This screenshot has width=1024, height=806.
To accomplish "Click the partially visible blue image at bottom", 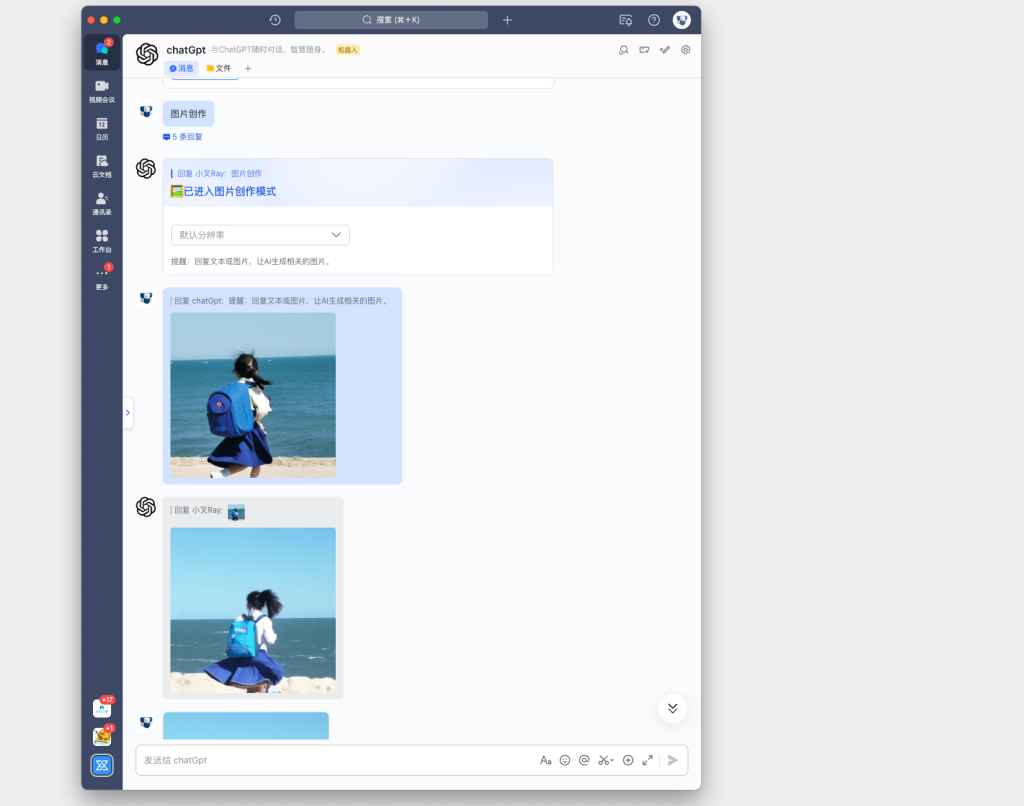I will (x=246, y=726).
